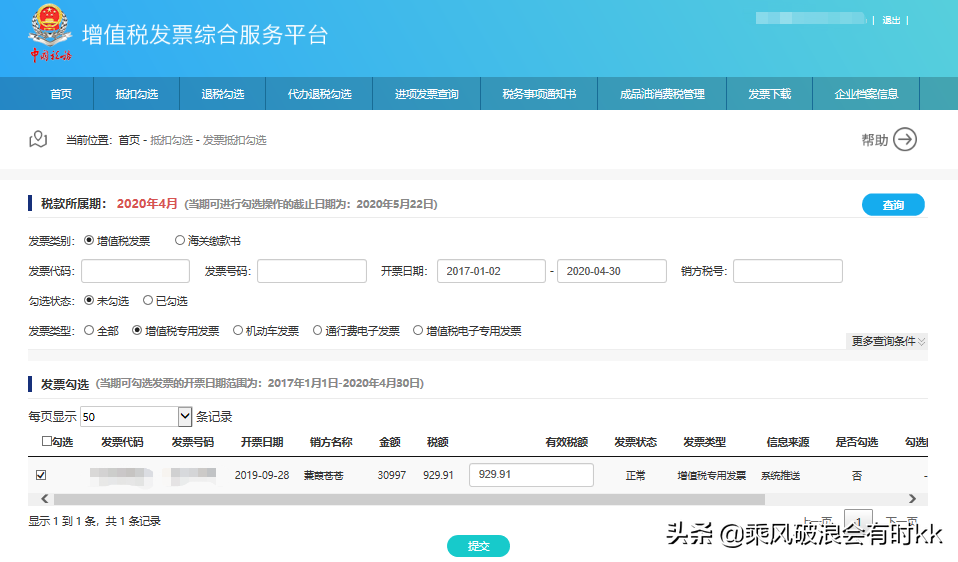Click the 发票代码 column header
Screen dimensions: 958x562
122,442
